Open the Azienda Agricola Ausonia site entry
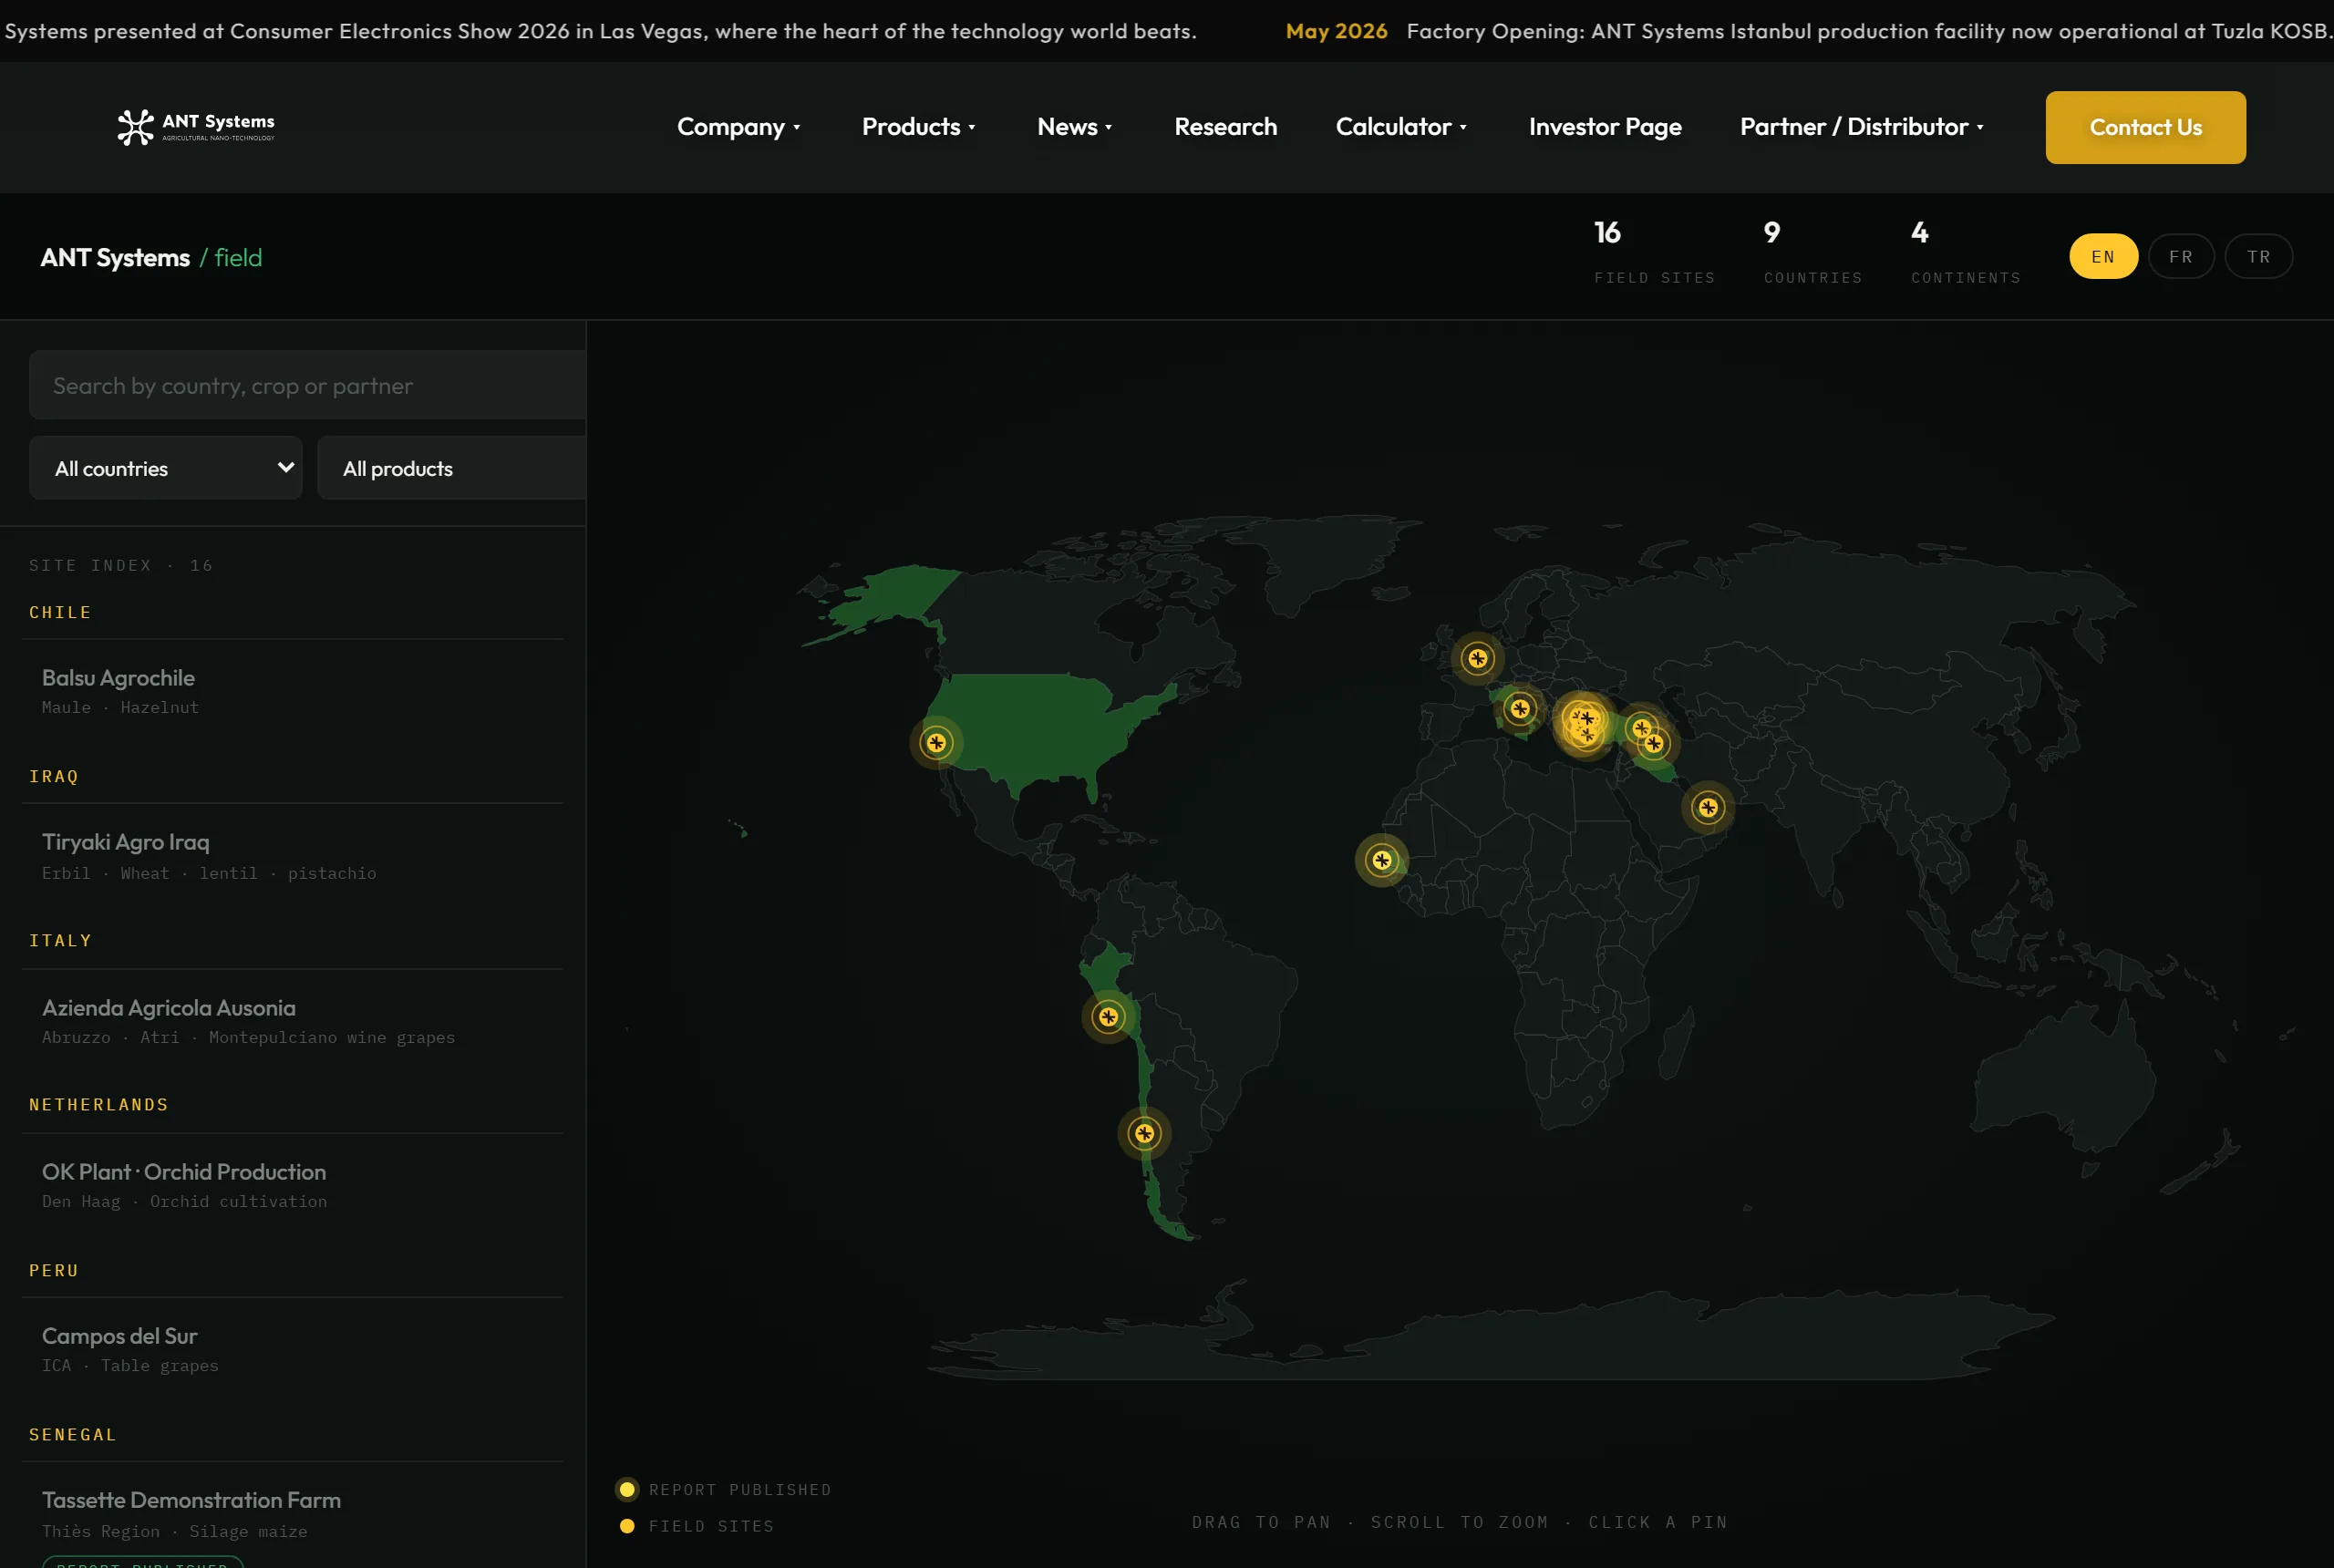 (x=292, y=1021)
